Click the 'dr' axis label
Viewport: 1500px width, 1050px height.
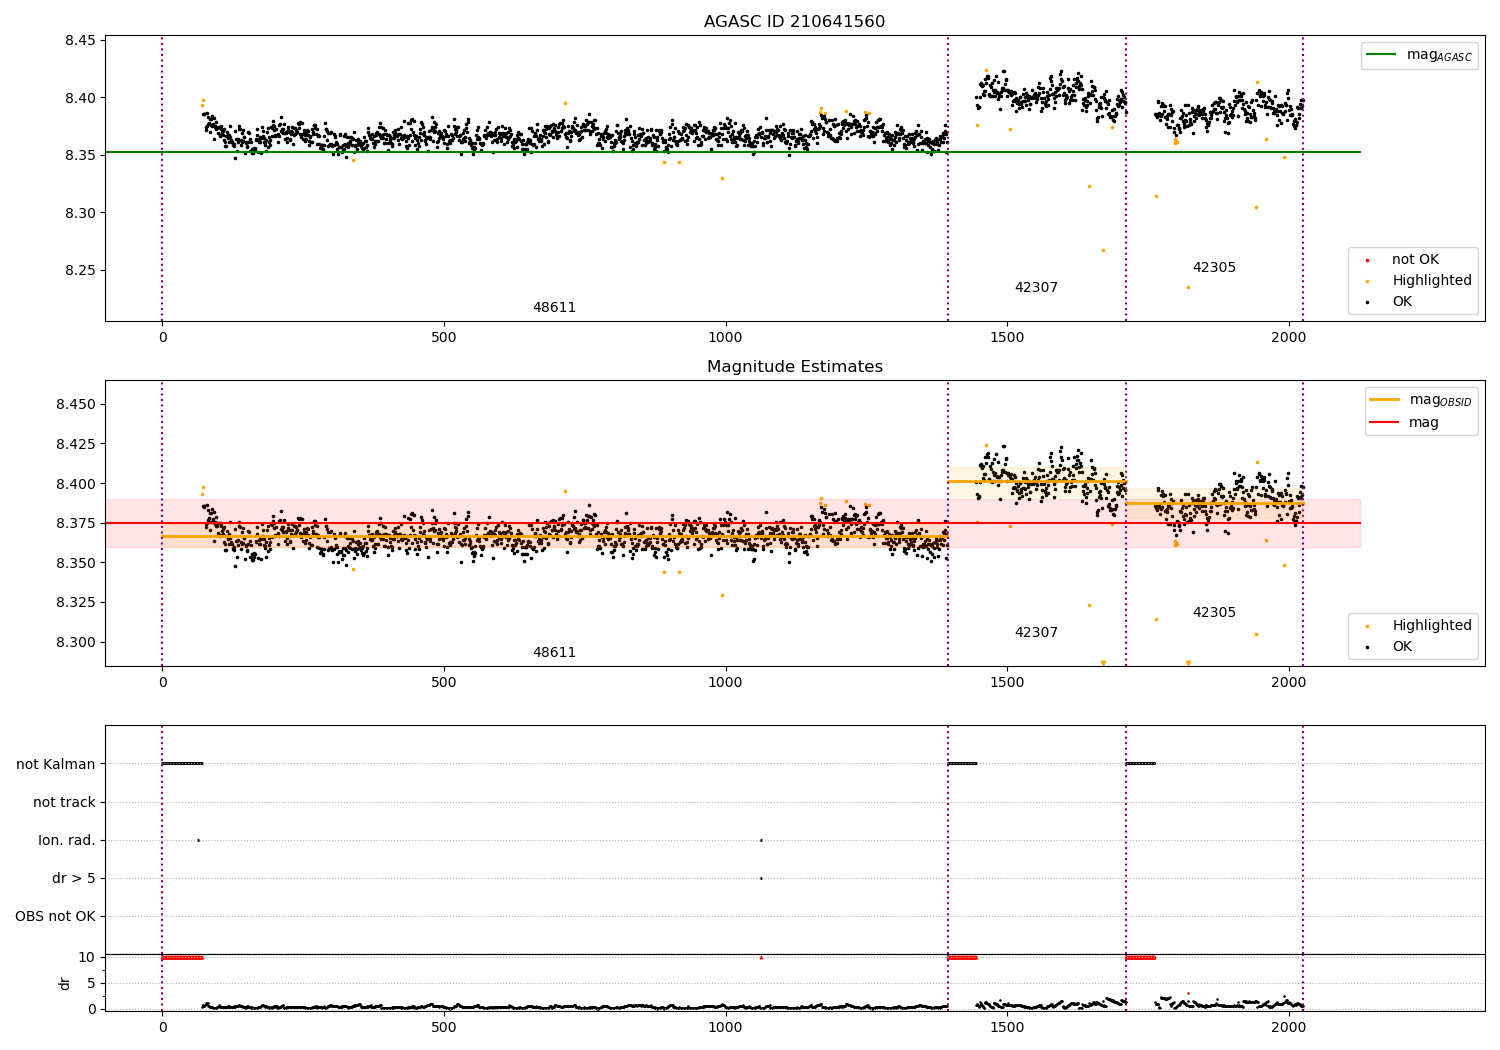pyautogui.click(x=65, y=983)
